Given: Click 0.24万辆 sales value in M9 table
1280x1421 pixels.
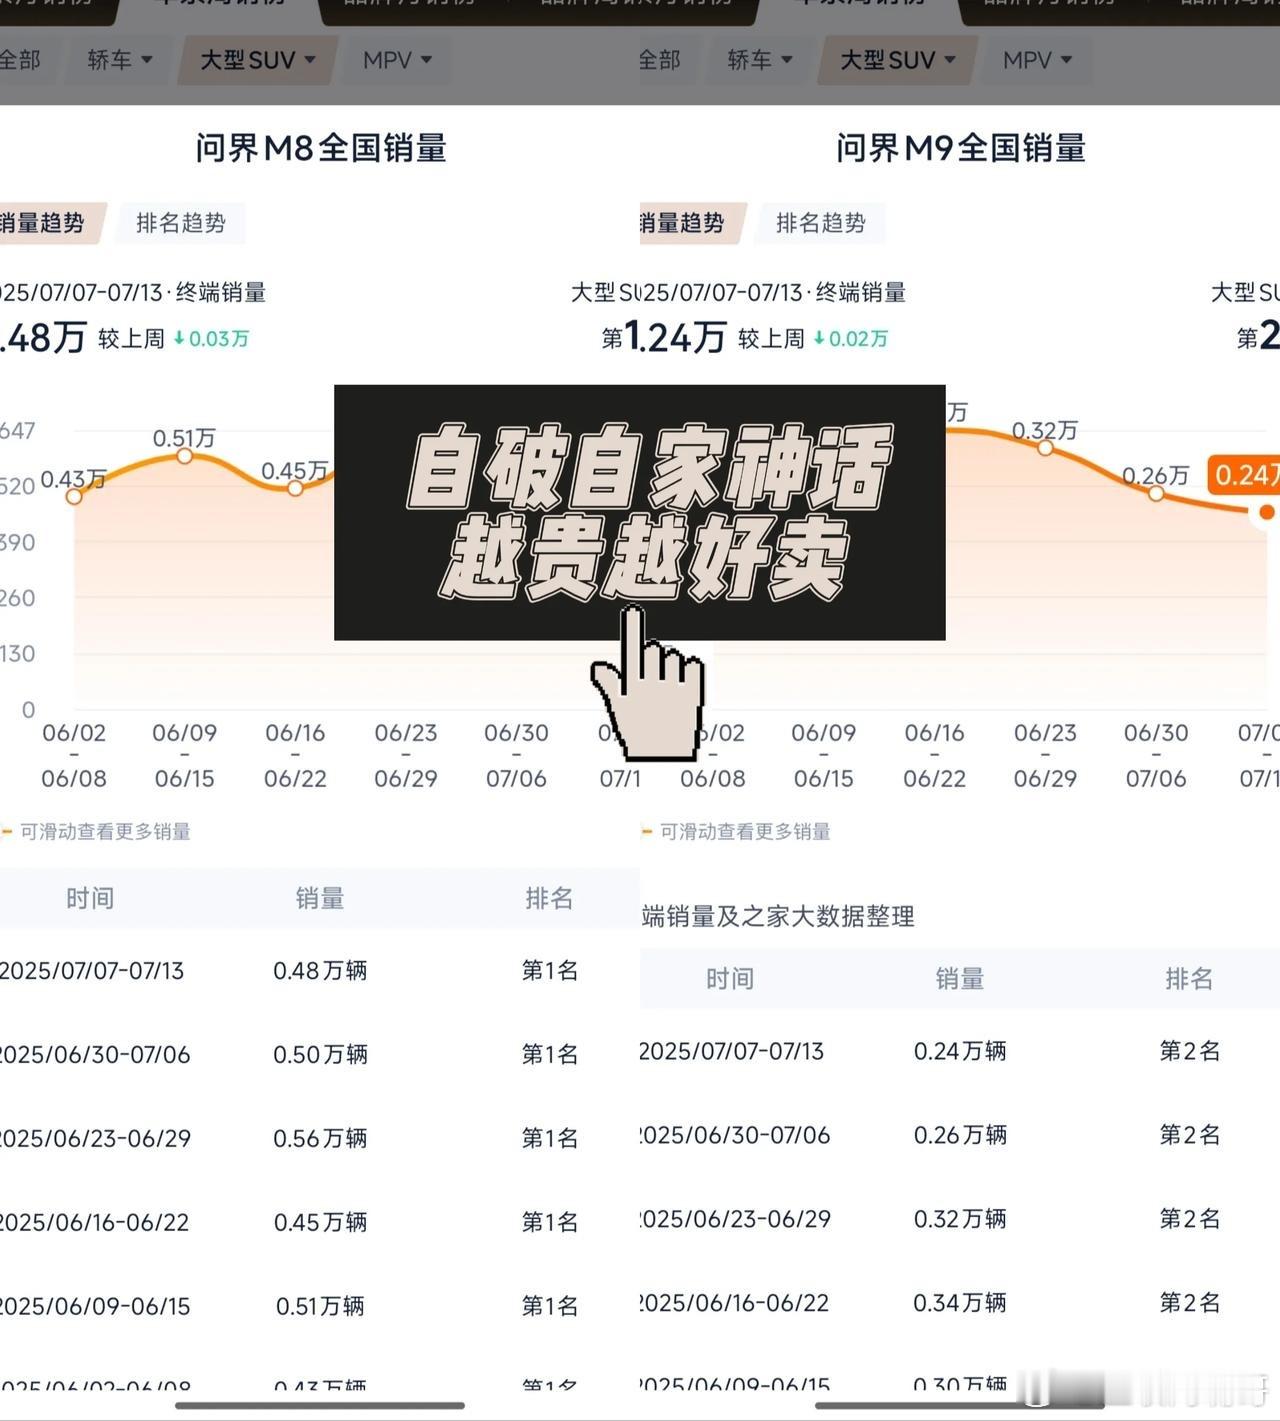Looking at the screenshot, I should click(x=960, y=1051).
